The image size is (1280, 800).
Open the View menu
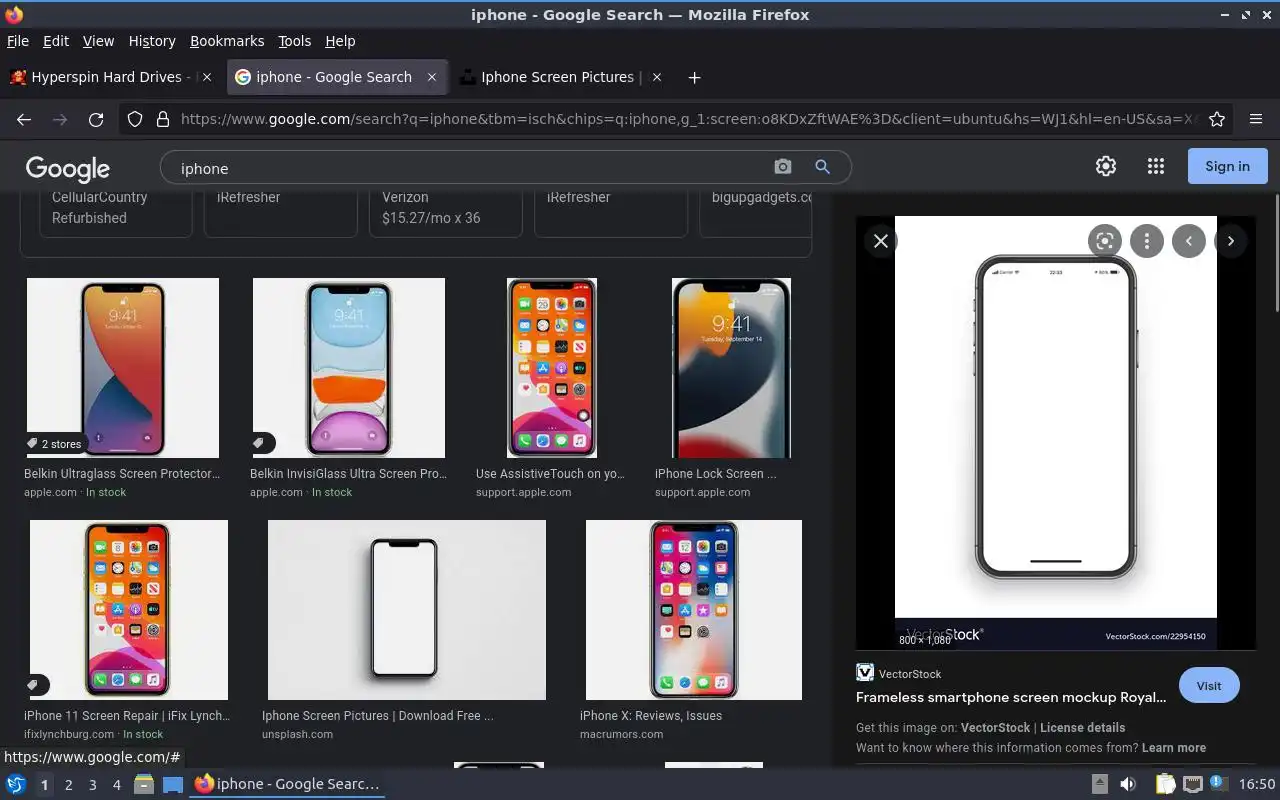tap(98, 41)
